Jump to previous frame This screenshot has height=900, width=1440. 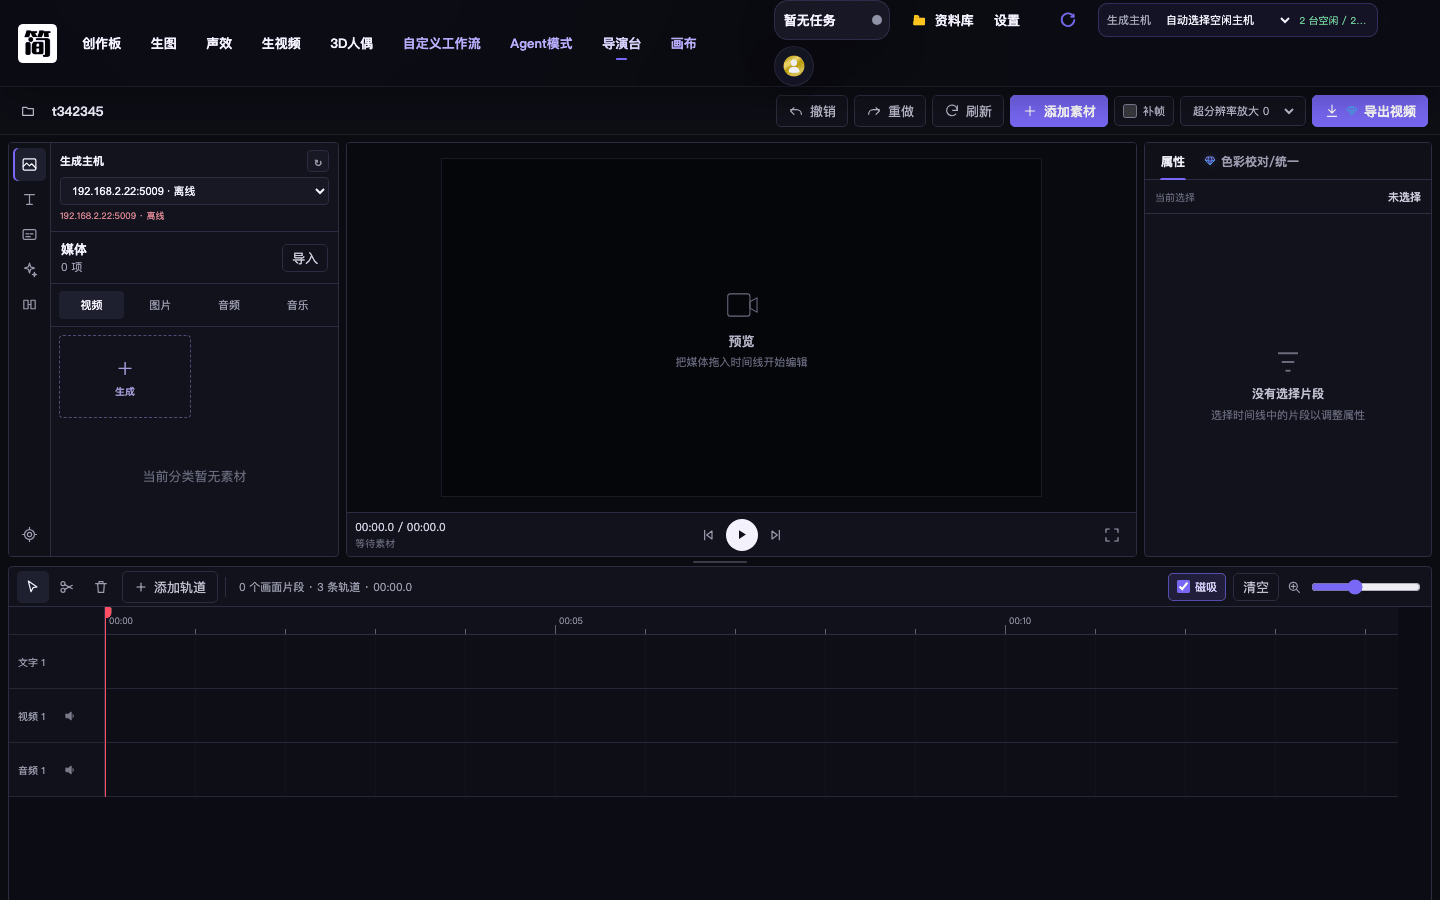click(x=708, y=535)
